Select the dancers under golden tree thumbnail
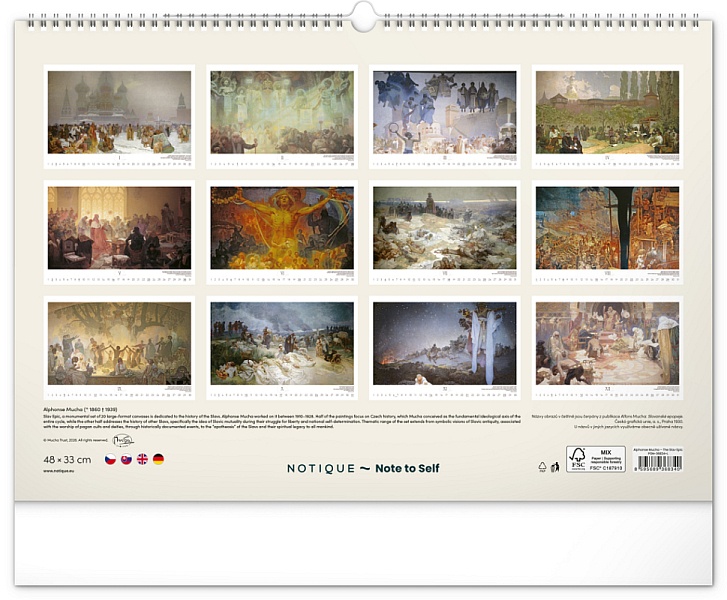This screenshot has height=600, width=727. click(x=119, y=343)
